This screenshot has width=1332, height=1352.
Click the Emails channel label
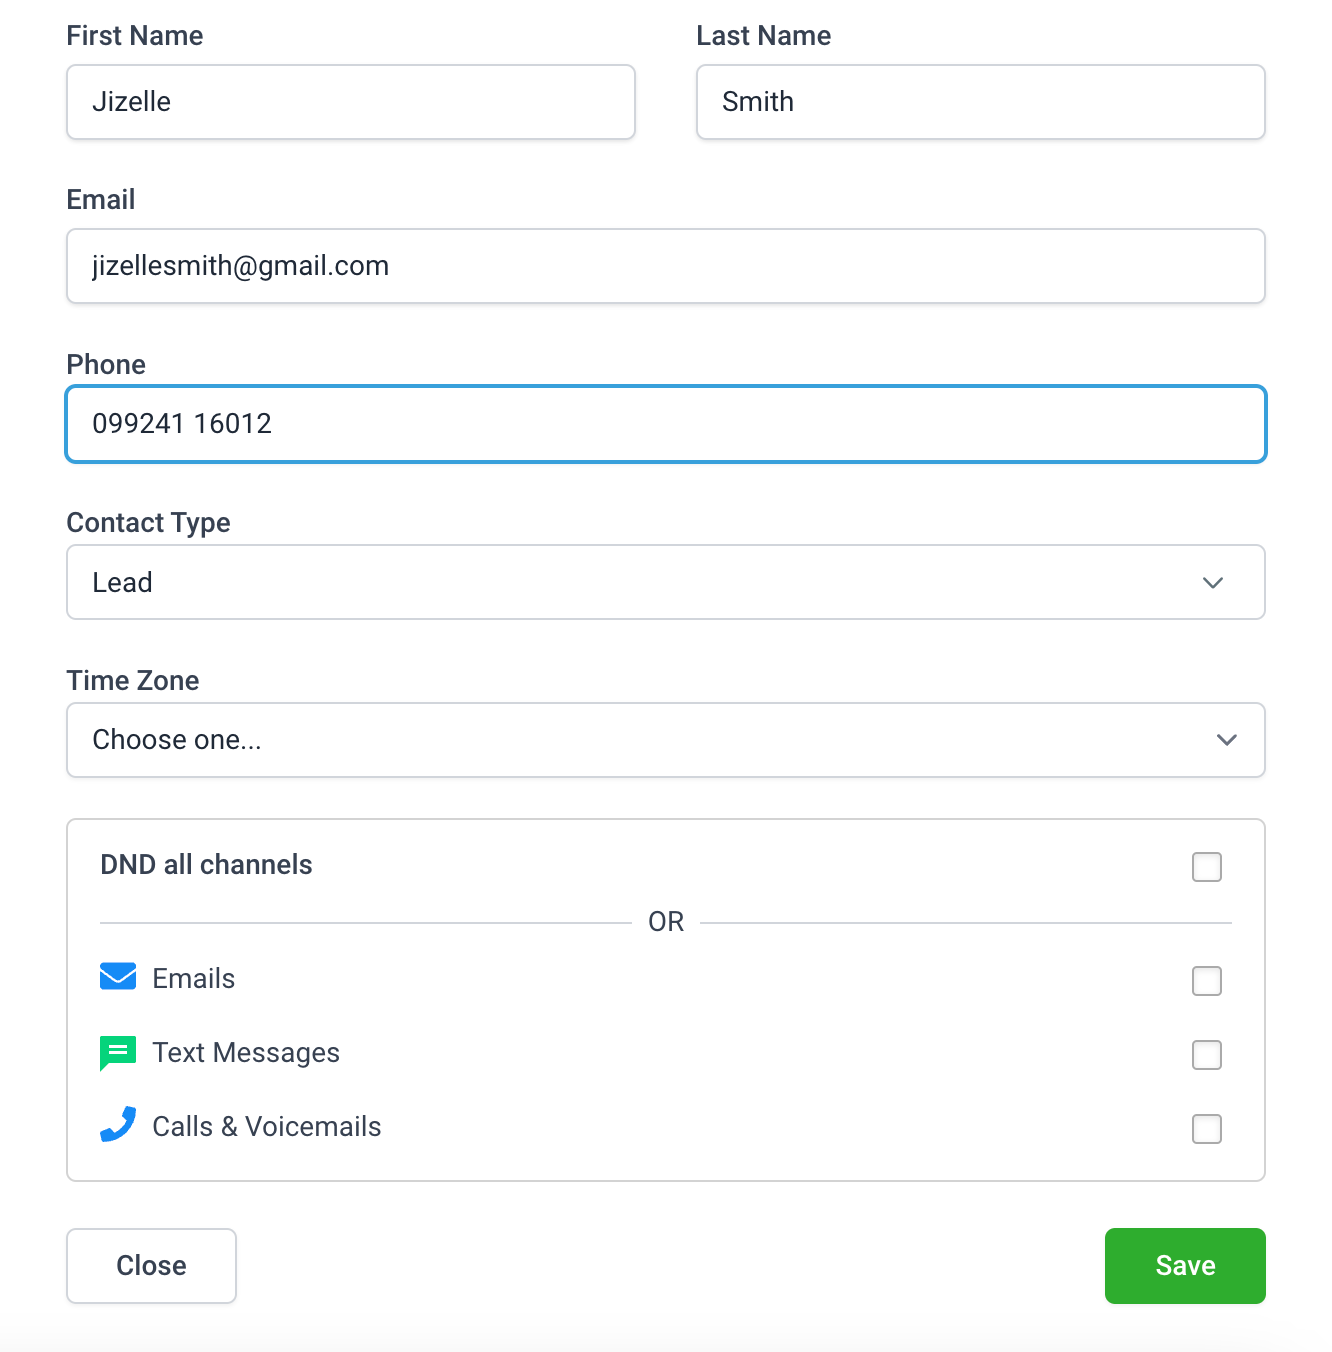(193, 979)
